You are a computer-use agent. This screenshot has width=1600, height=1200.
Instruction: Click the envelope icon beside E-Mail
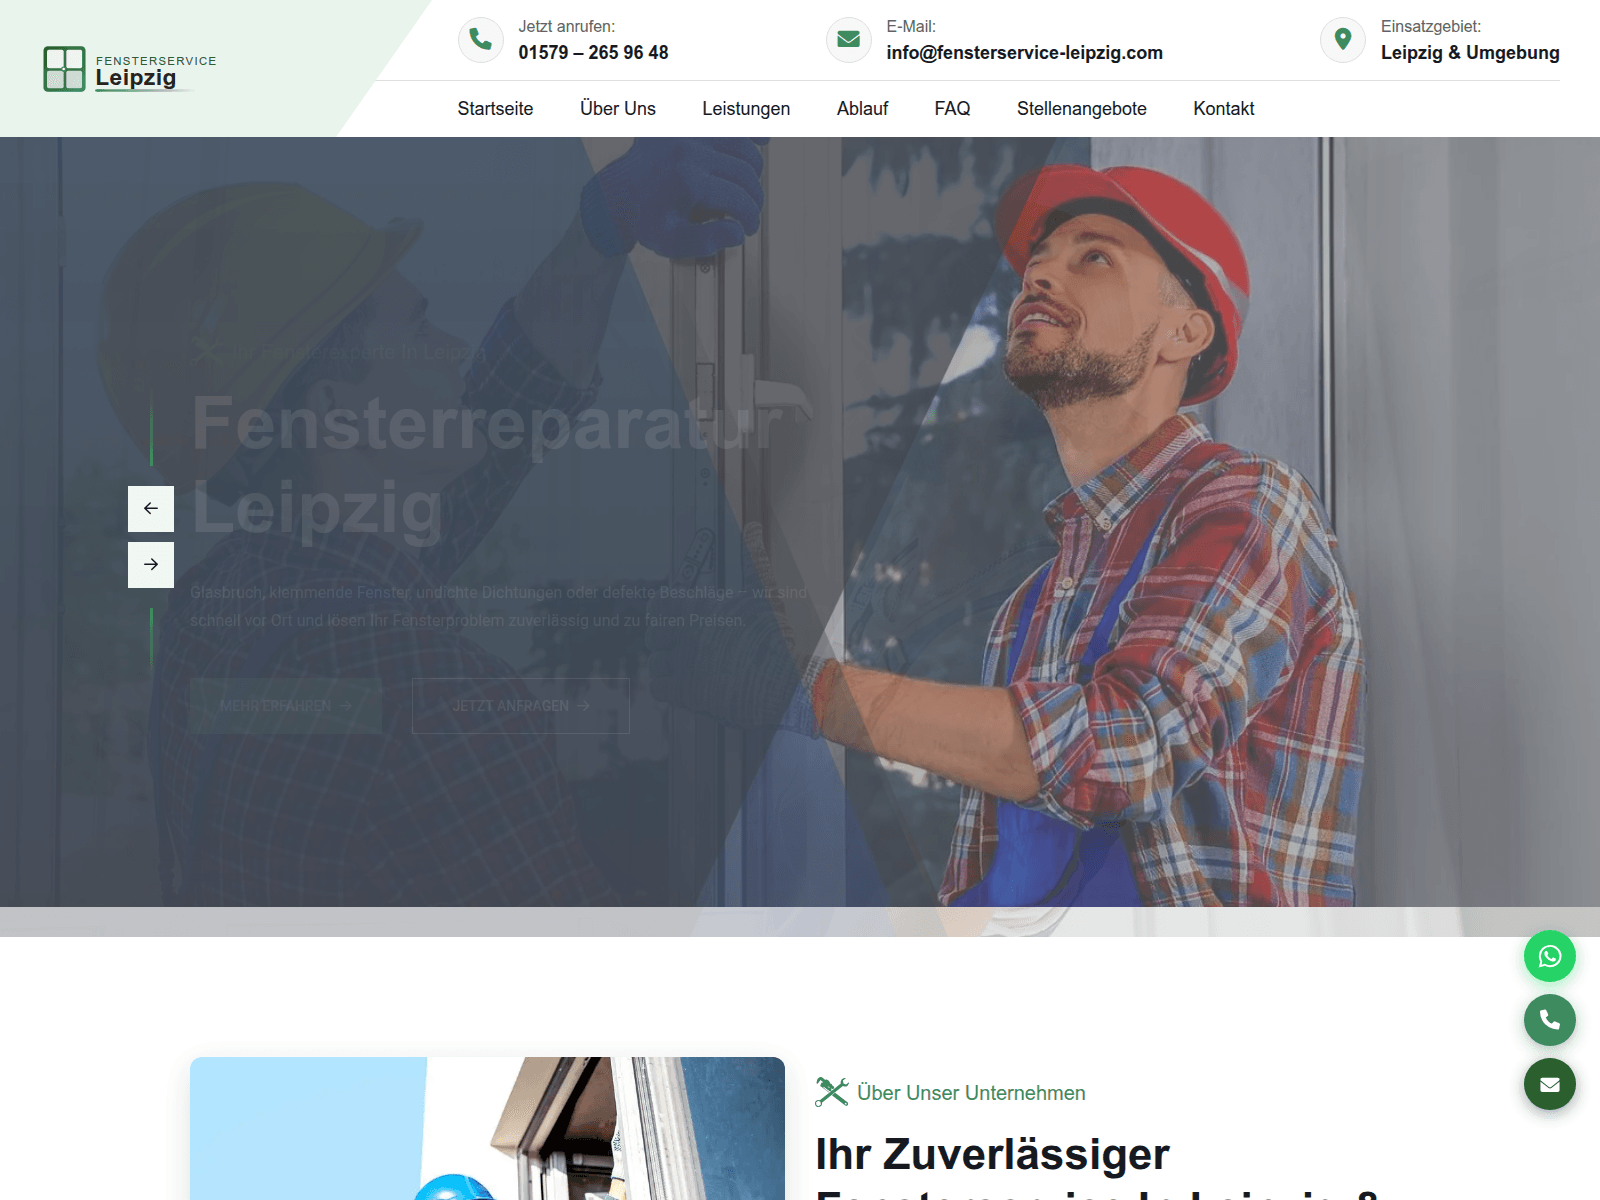[x=849, y=40]
